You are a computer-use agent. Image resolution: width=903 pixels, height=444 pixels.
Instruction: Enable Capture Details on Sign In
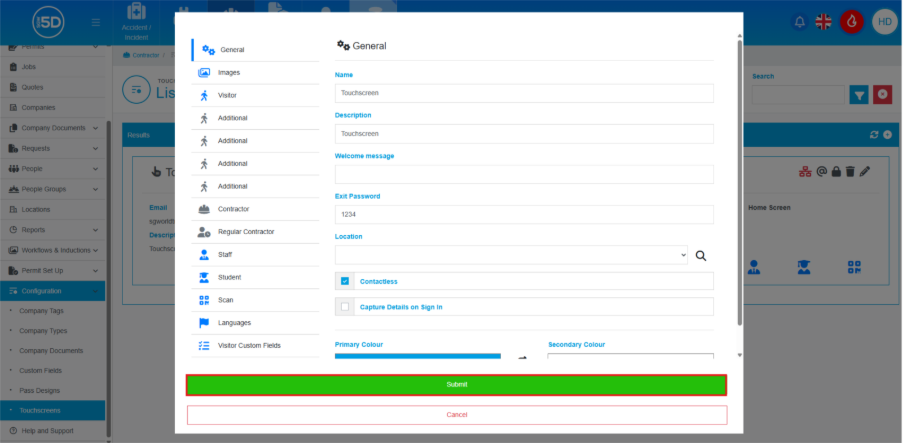point(345,307)
